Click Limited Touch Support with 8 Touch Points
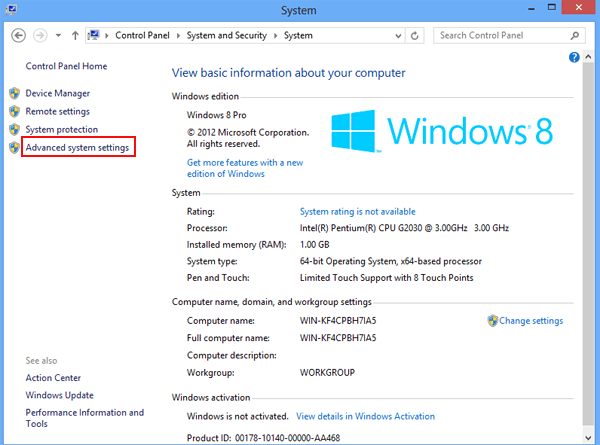600x445 pixels. (x=386, y=278)
